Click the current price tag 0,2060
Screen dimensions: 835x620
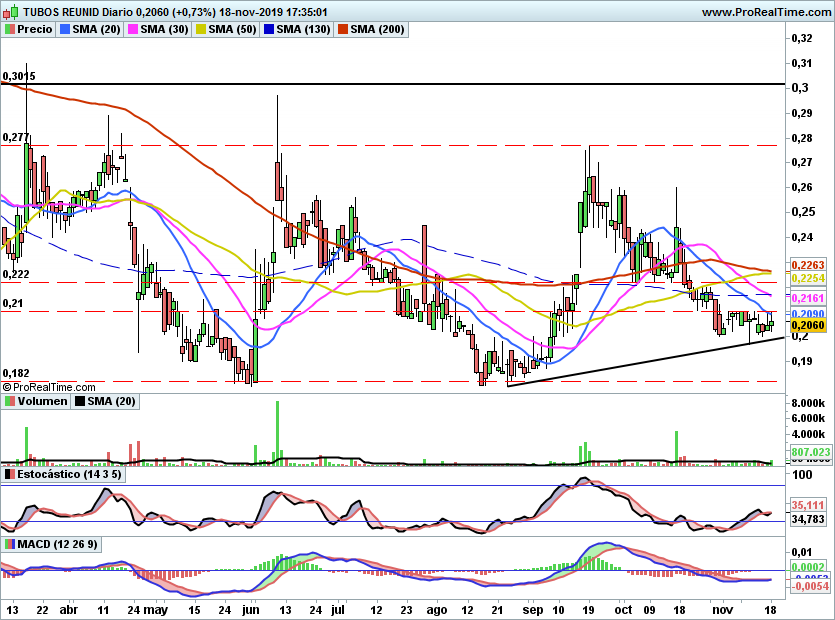tap(806, 325)
